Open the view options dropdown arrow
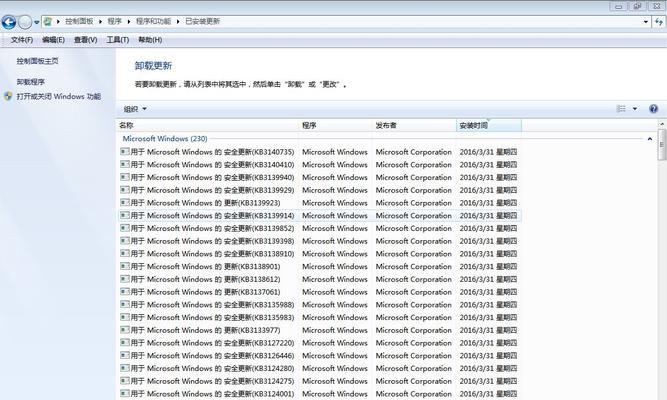This screenshot has width=667, height=400. (635, 109)
